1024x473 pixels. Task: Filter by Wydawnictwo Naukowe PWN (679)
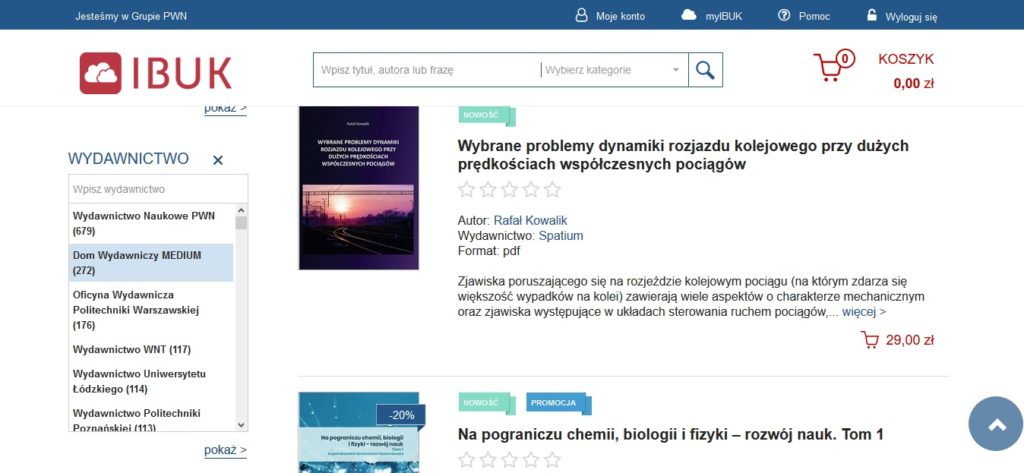point(151,223)
